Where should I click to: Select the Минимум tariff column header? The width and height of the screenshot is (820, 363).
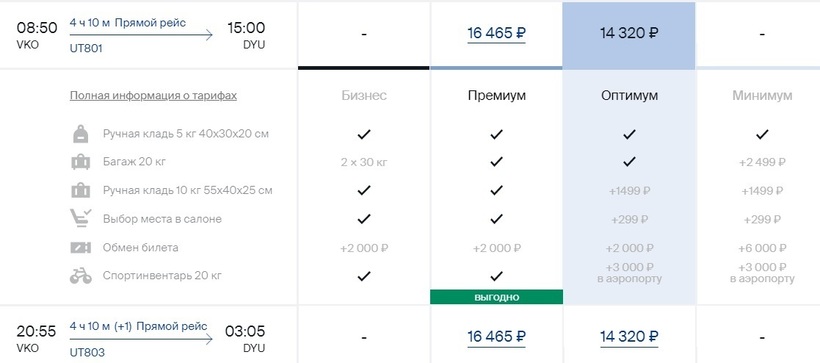click(x=762, y=96)
